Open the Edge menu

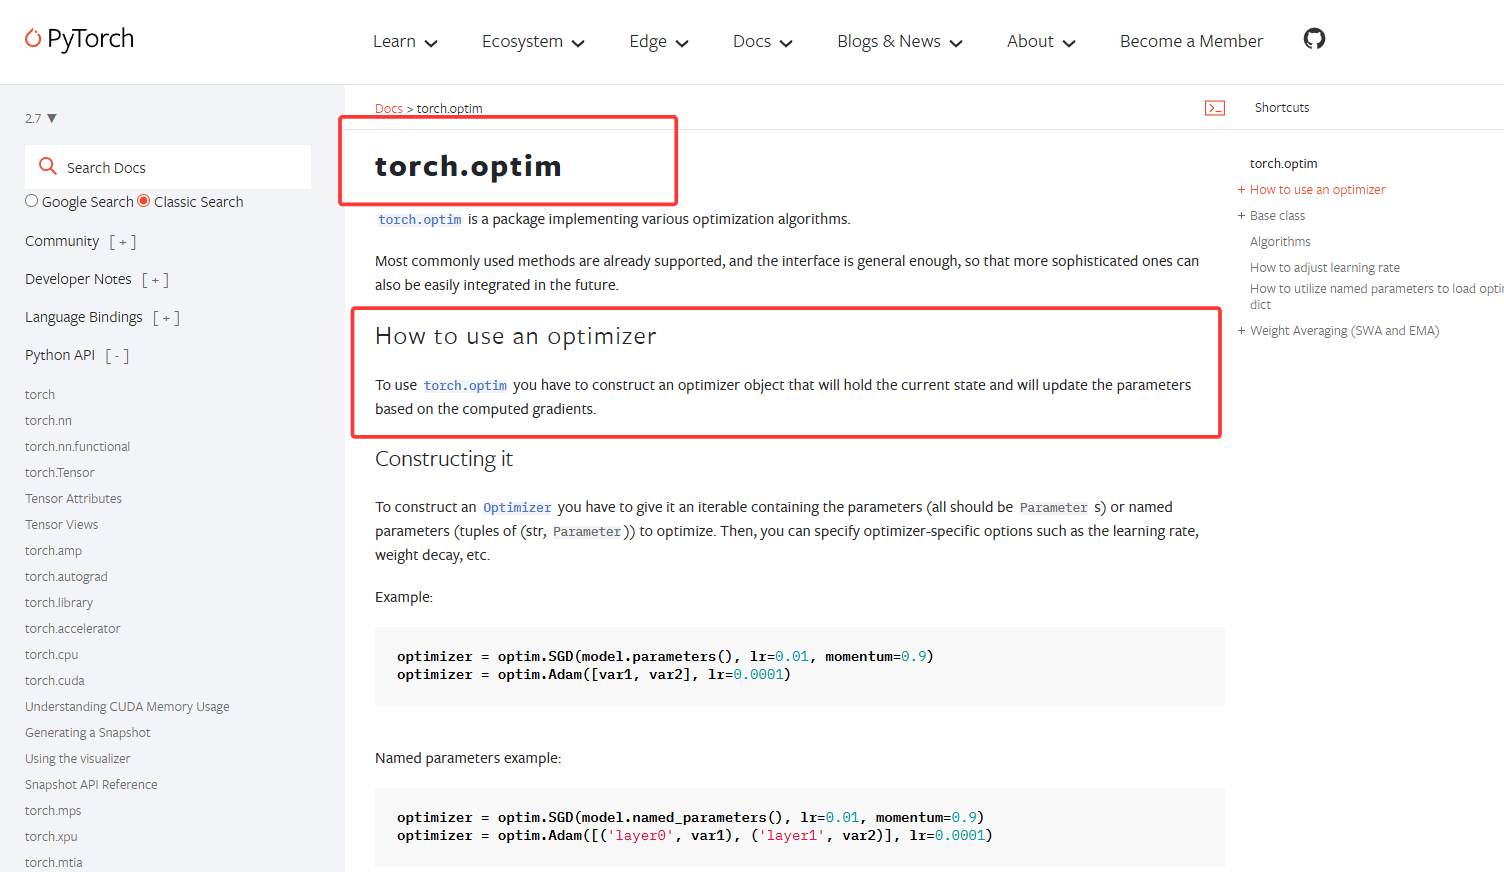pyautogui.click(x=659, y=42)
